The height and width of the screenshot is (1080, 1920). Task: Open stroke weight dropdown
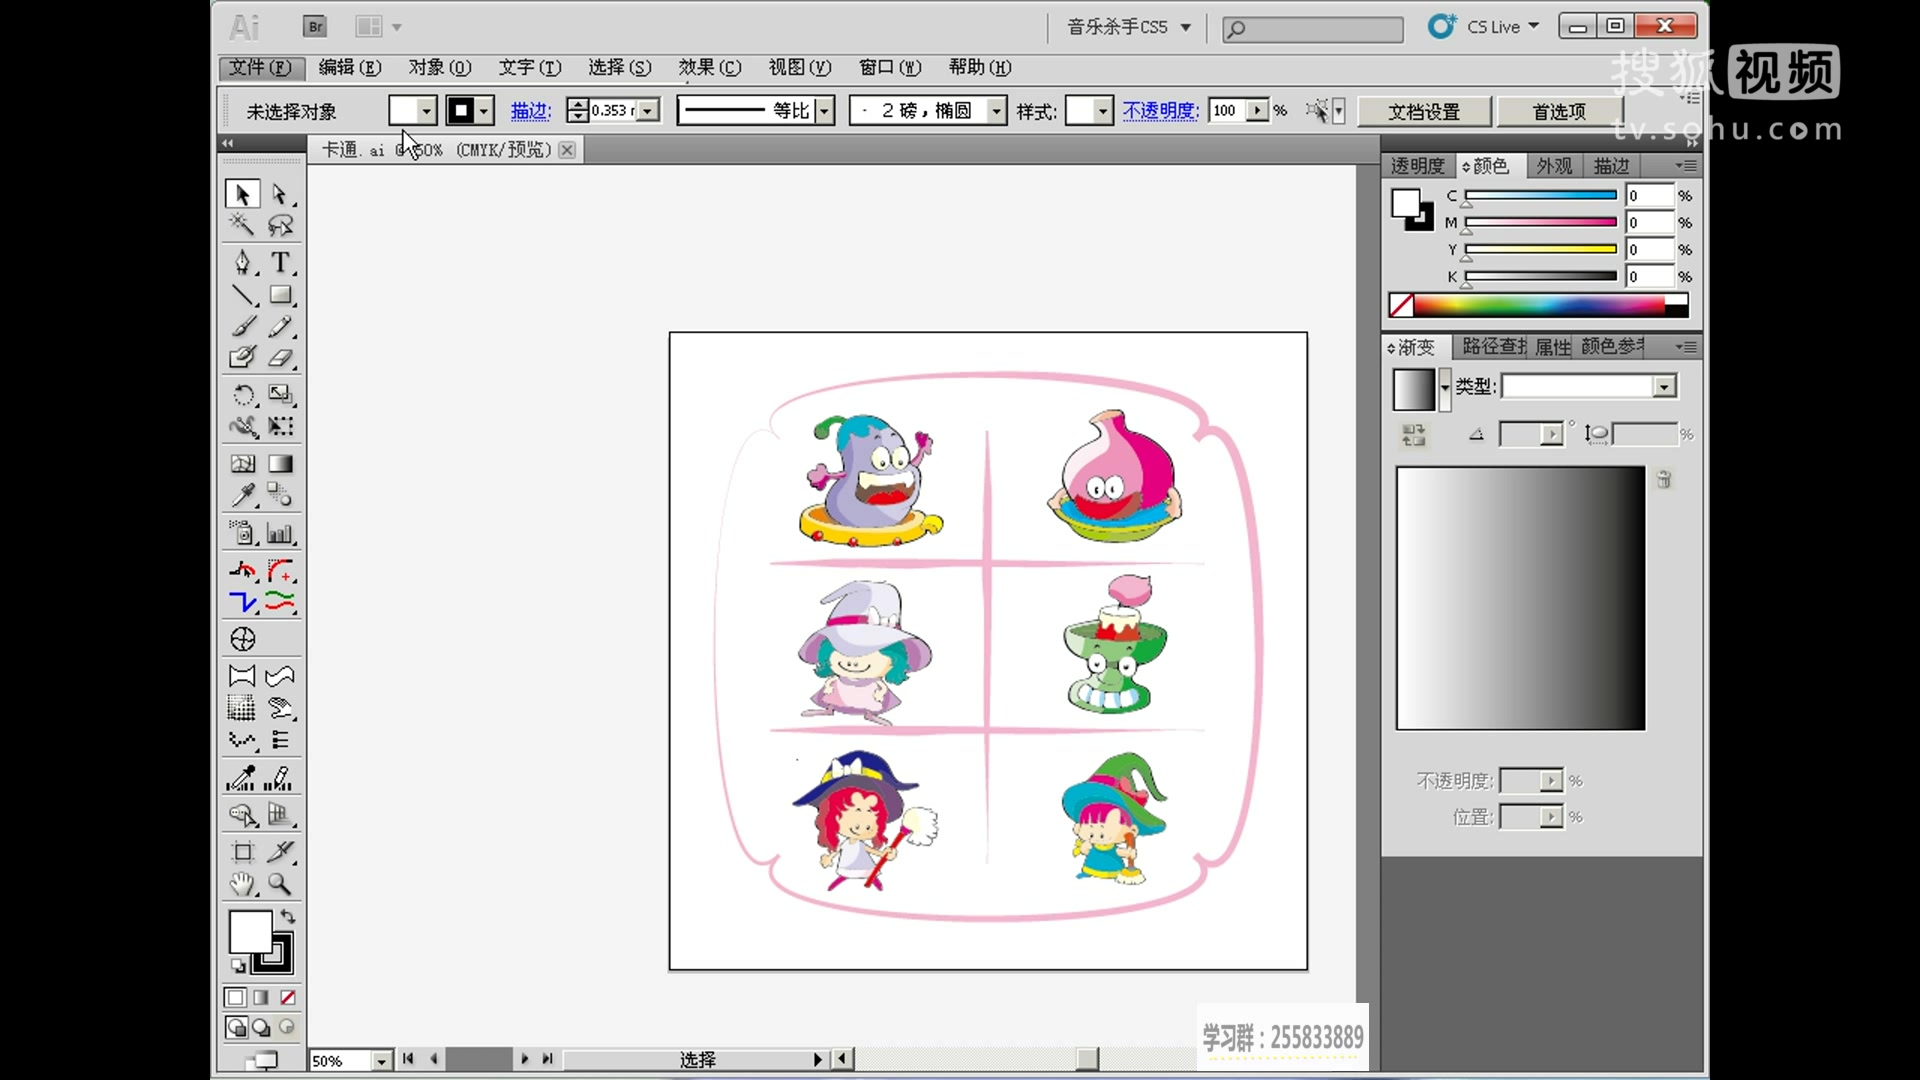click(649, 111)
